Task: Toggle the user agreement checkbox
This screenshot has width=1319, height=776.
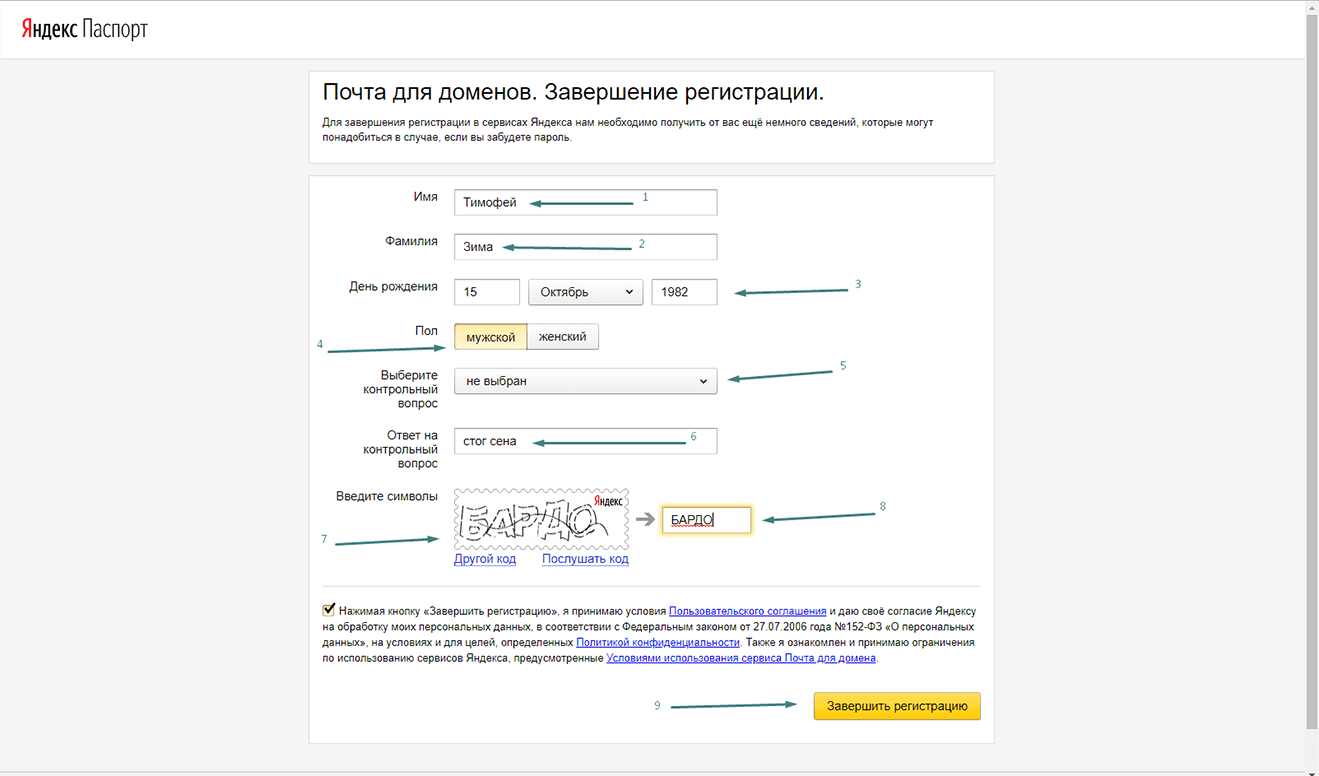Action: (x=329, y=609)
